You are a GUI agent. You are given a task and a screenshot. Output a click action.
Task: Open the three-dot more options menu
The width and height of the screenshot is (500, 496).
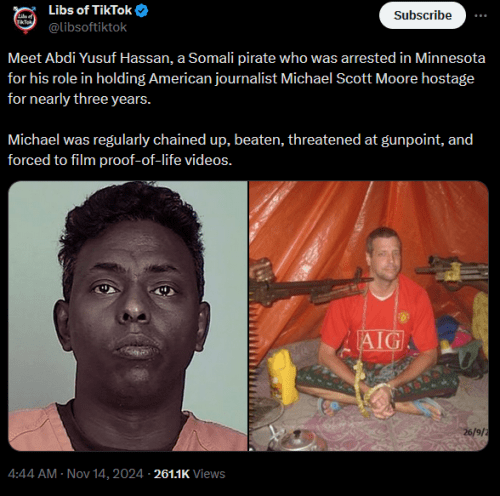[x=480, y=16]
